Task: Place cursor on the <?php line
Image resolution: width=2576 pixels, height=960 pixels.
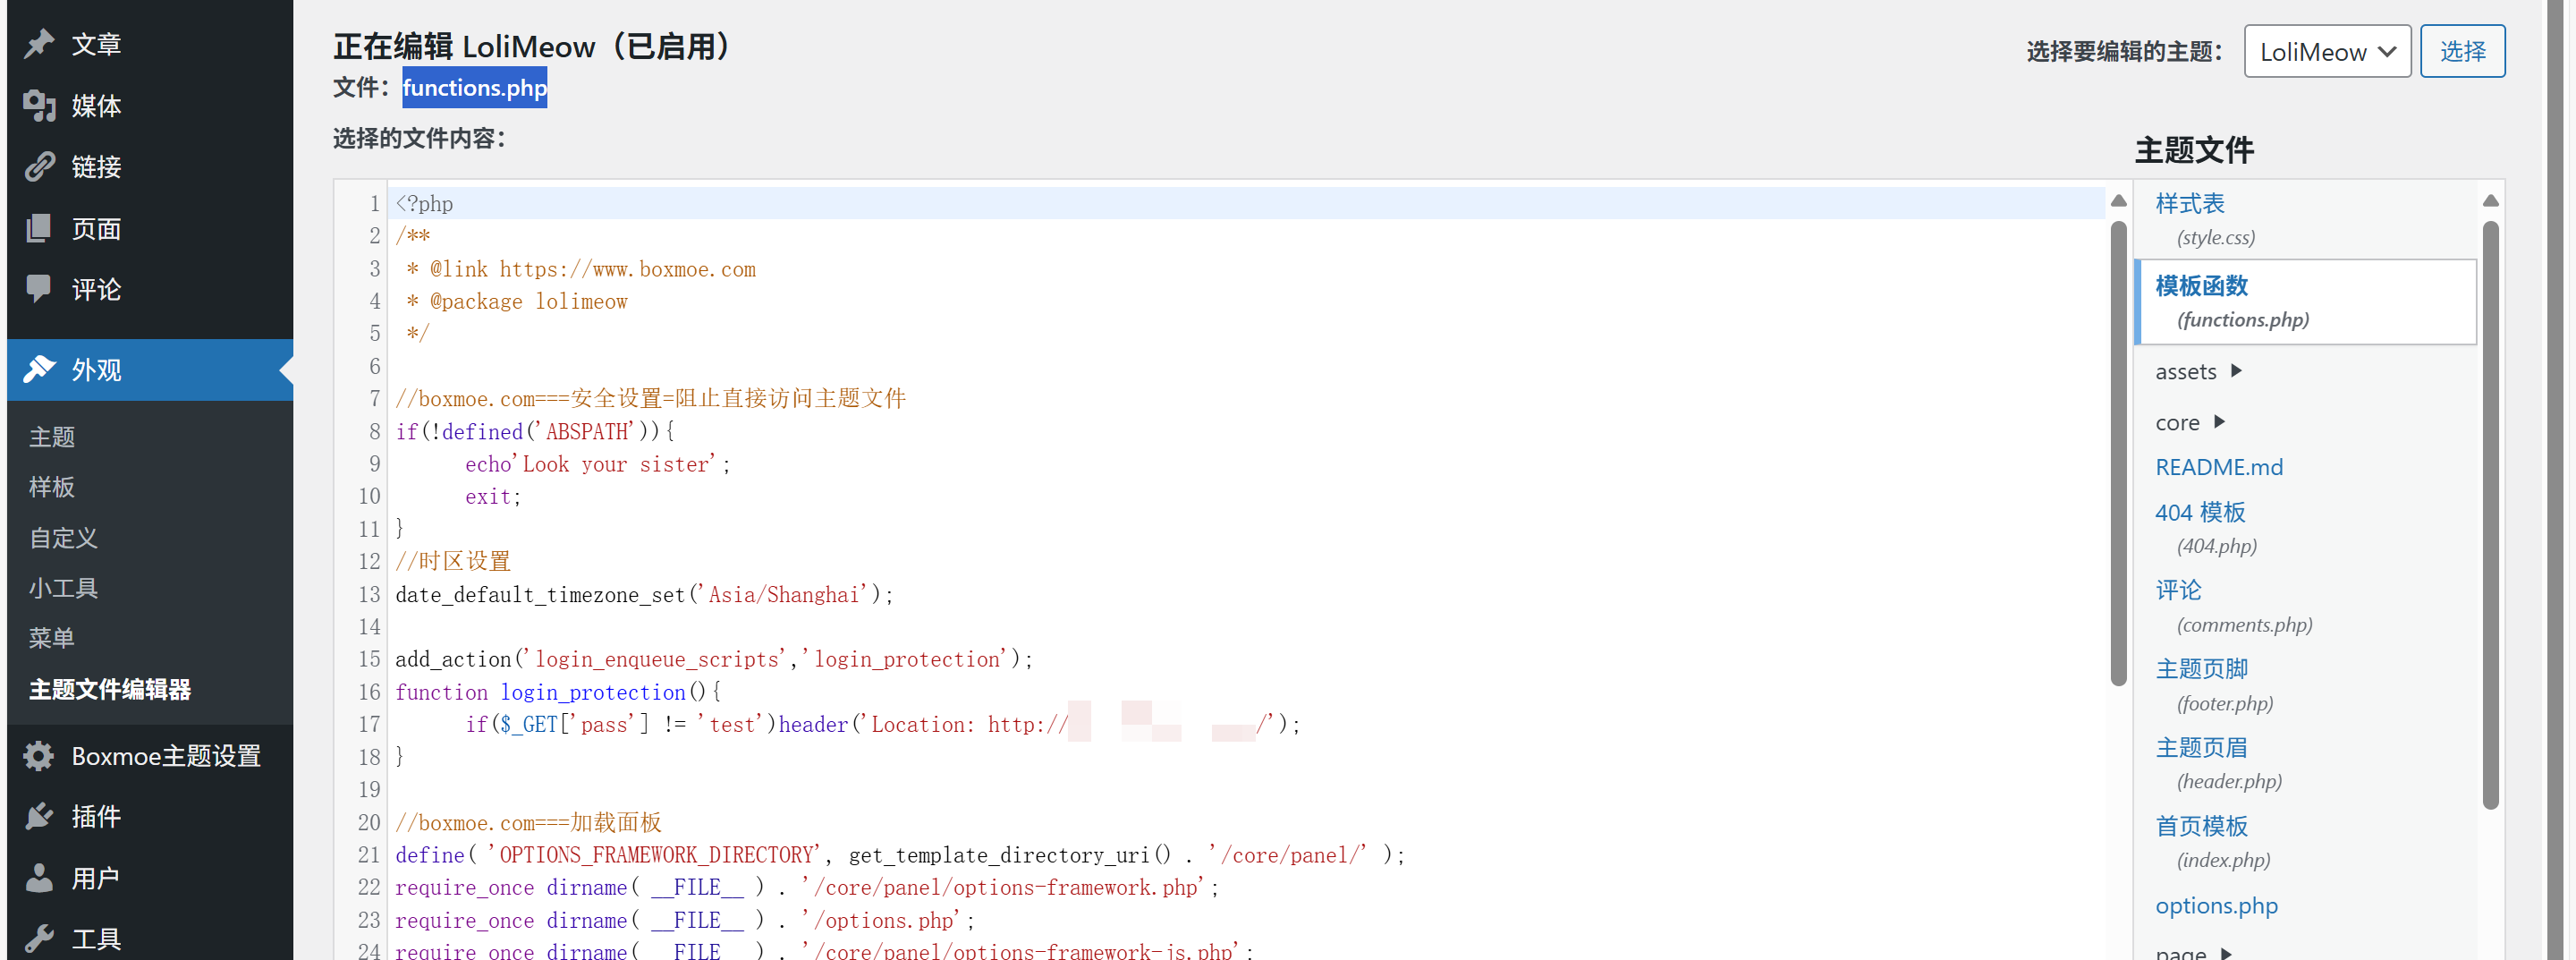Action: coord(1248,203)
